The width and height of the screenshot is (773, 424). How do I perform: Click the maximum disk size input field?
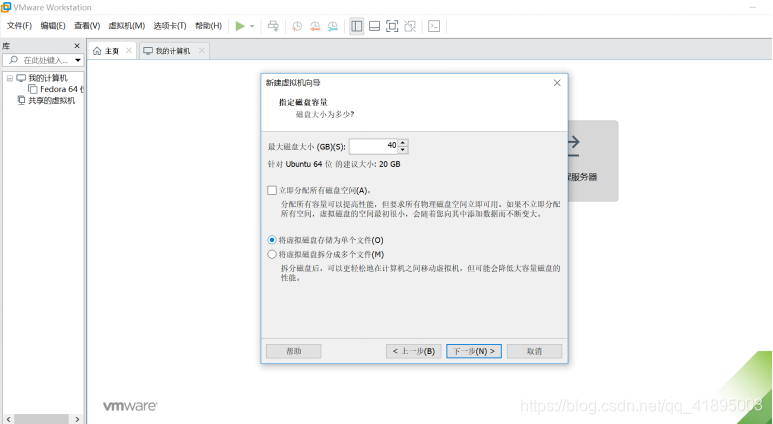click(374, 146)
